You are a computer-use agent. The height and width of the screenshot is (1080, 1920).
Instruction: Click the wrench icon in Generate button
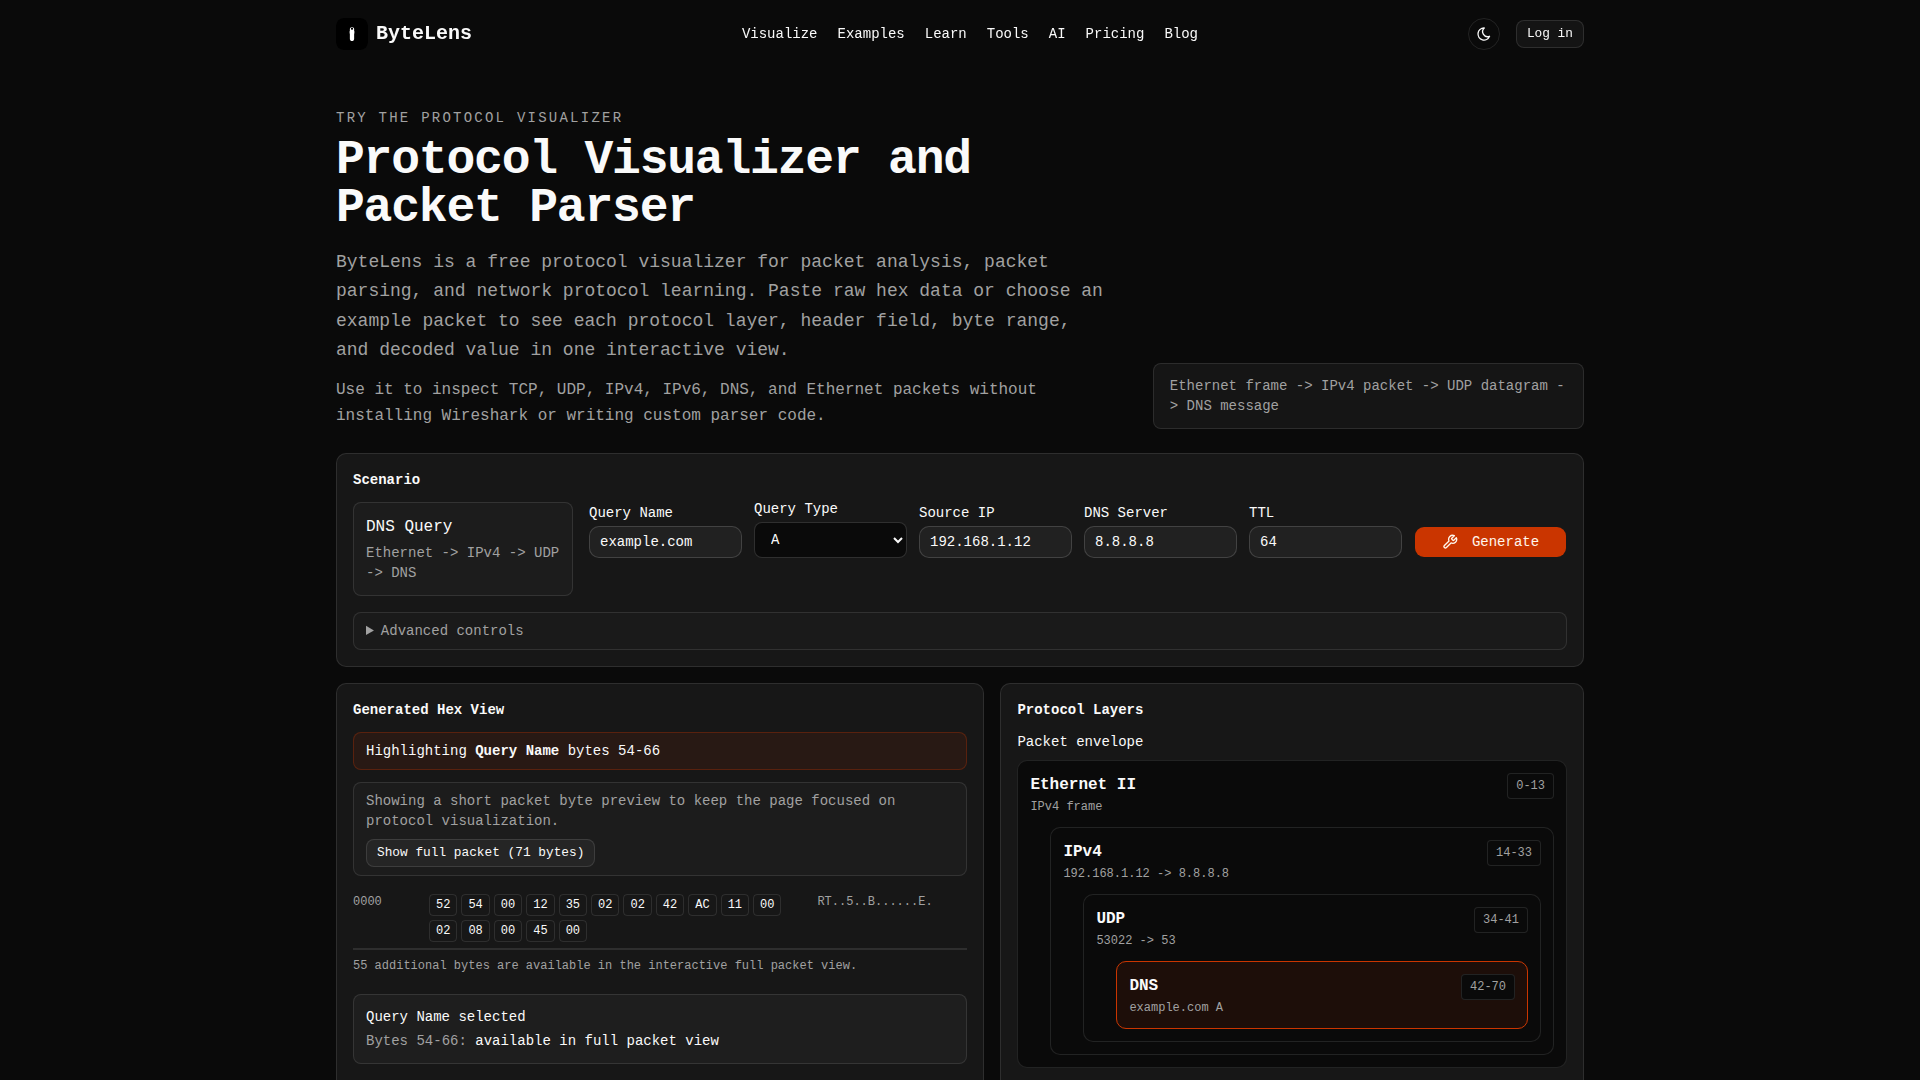pos(1450,542)
